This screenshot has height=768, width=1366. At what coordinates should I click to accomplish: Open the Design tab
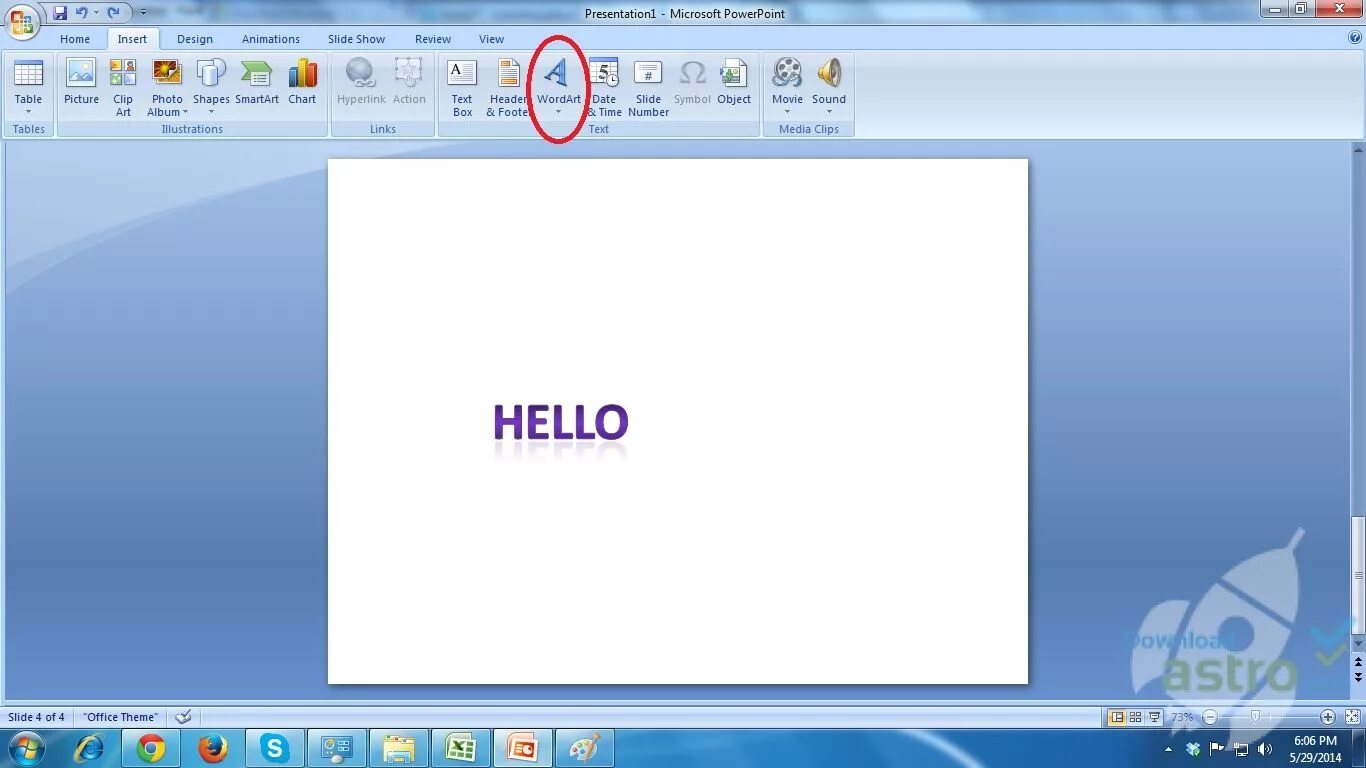pyautogui.click(x=194, y=39)
